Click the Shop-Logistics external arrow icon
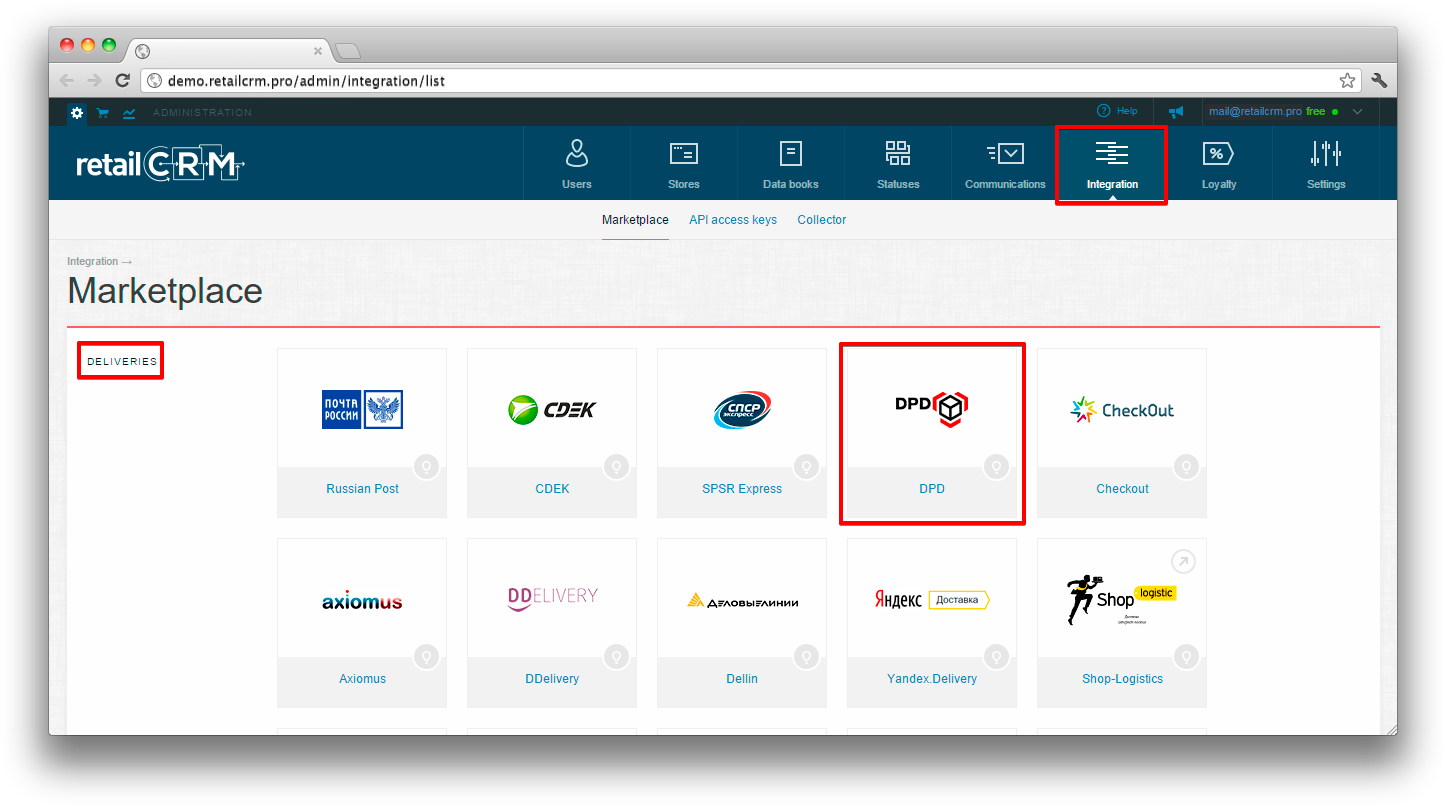This screenshot has height=806, width=1446. click(x=1184, y=562)
